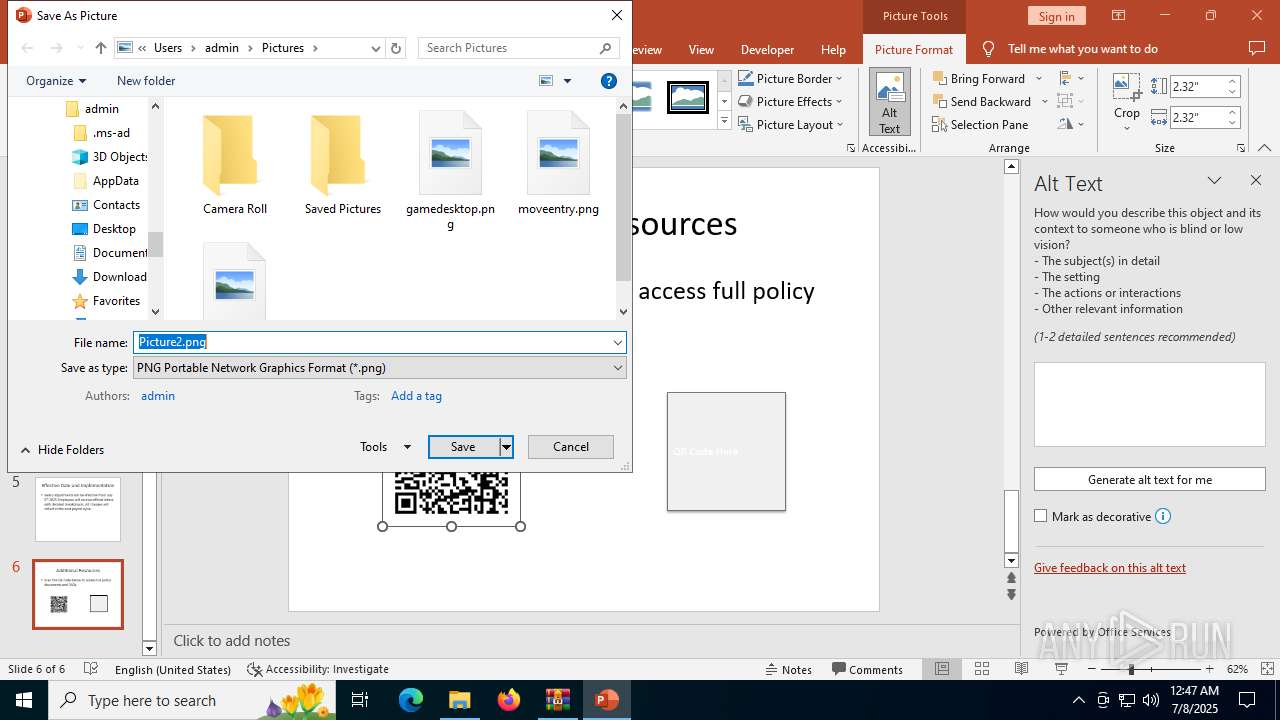Go up one folder level in Save dialog
Screen dimensions: 1280x720
click(100, 48)
